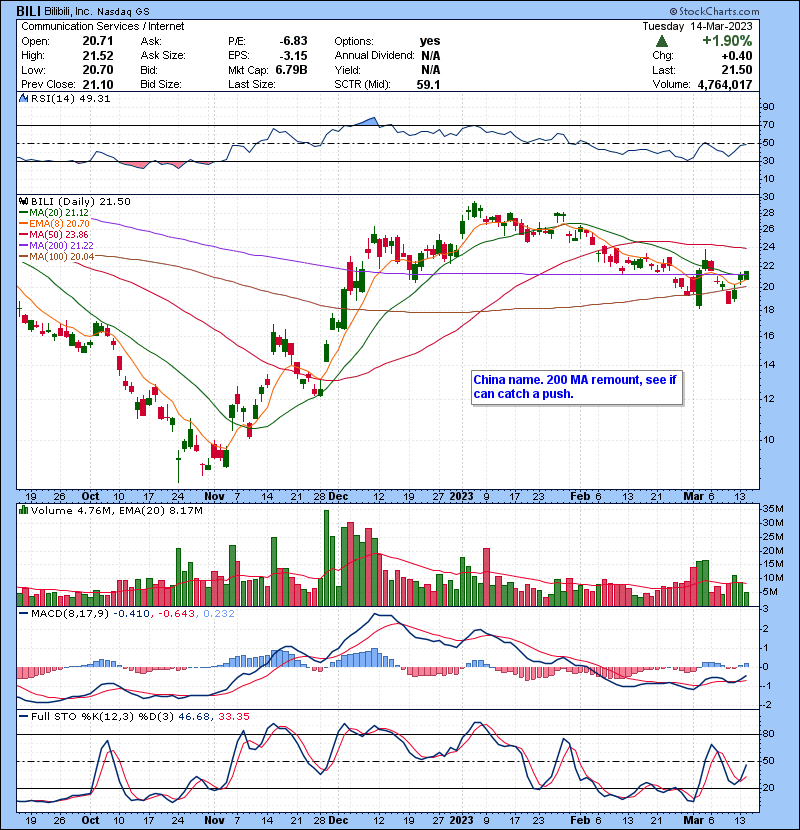Click the Annual Dividend N/A value
The height and width of the screenshot is (830, 800).
coord(431,56)
